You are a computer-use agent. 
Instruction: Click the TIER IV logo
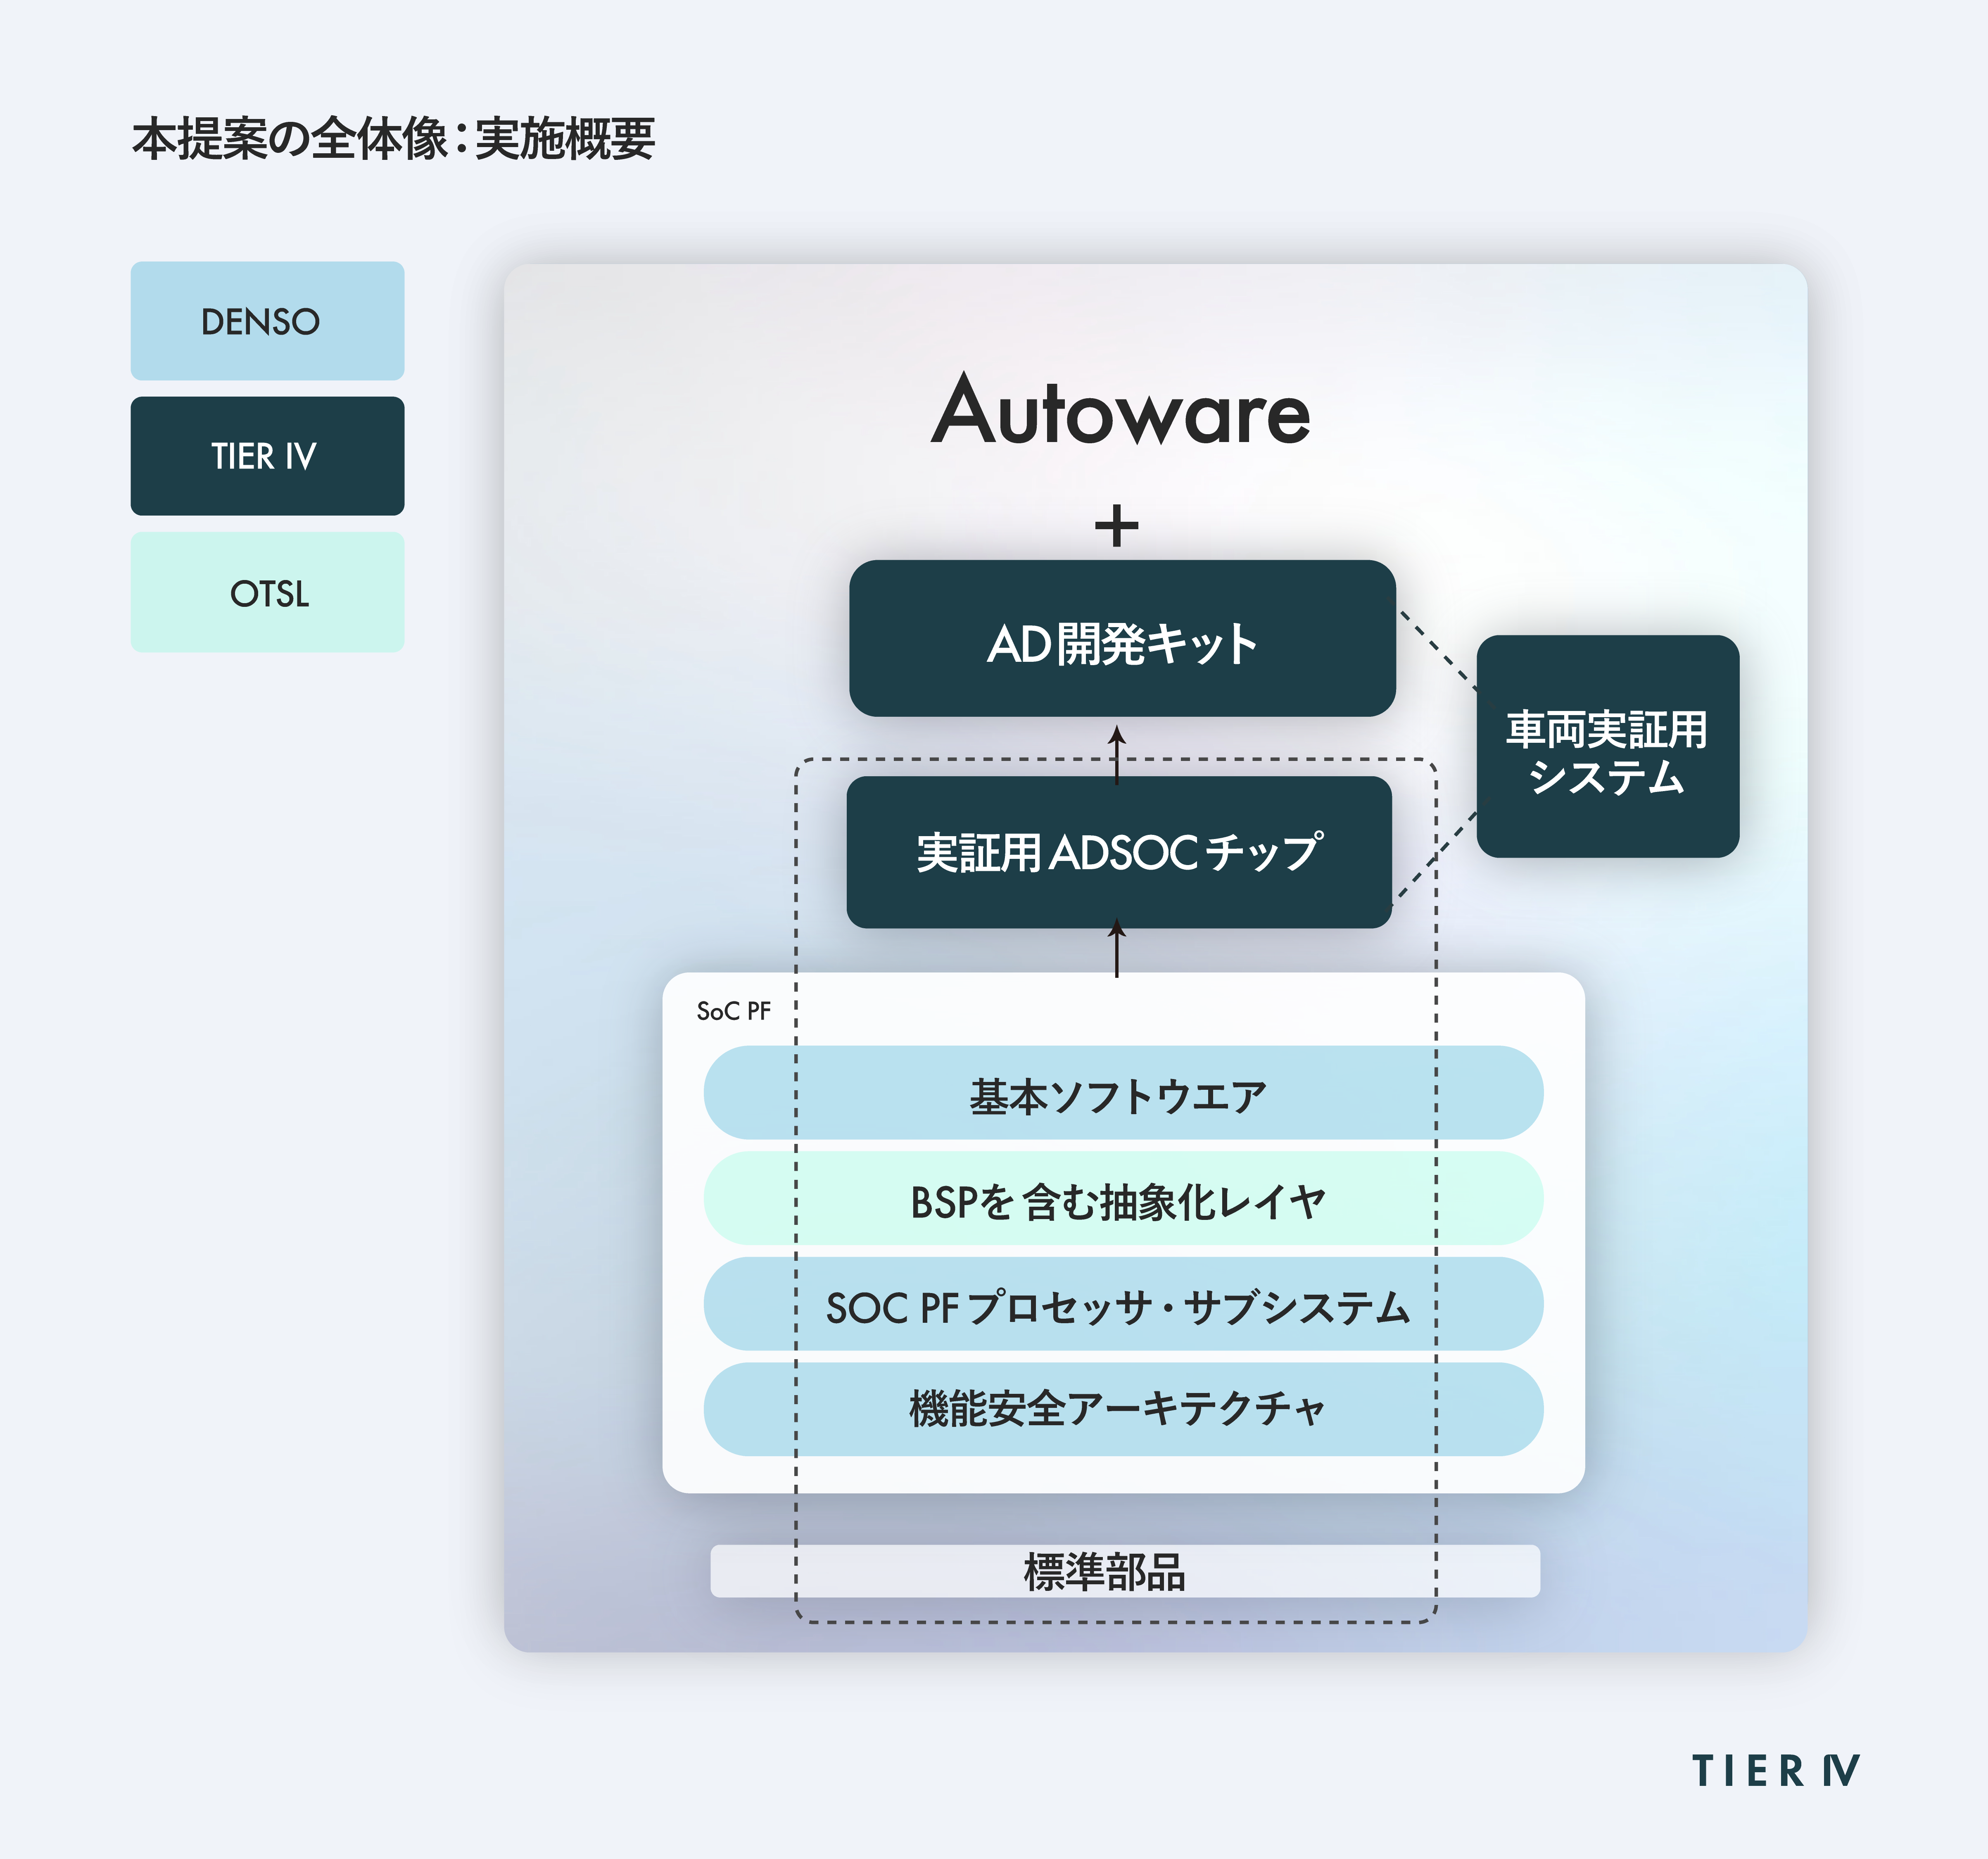pyautogui.click(x=1775, y=1771)
